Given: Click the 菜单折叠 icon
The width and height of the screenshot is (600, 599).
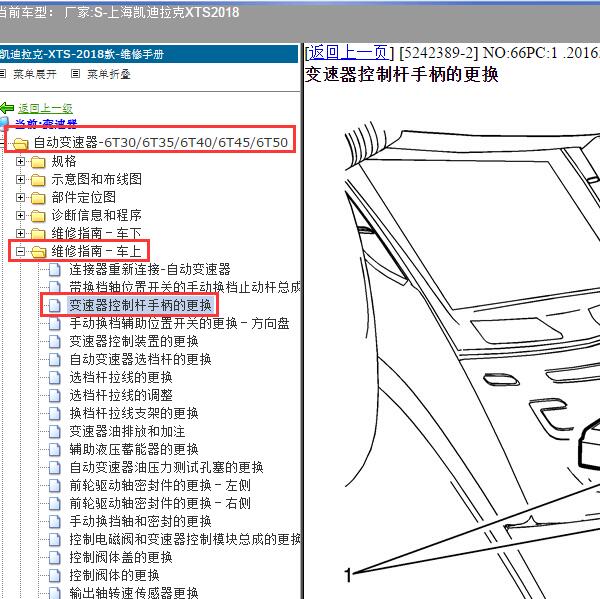Looking at the screenshot, I should pos(76,74).
